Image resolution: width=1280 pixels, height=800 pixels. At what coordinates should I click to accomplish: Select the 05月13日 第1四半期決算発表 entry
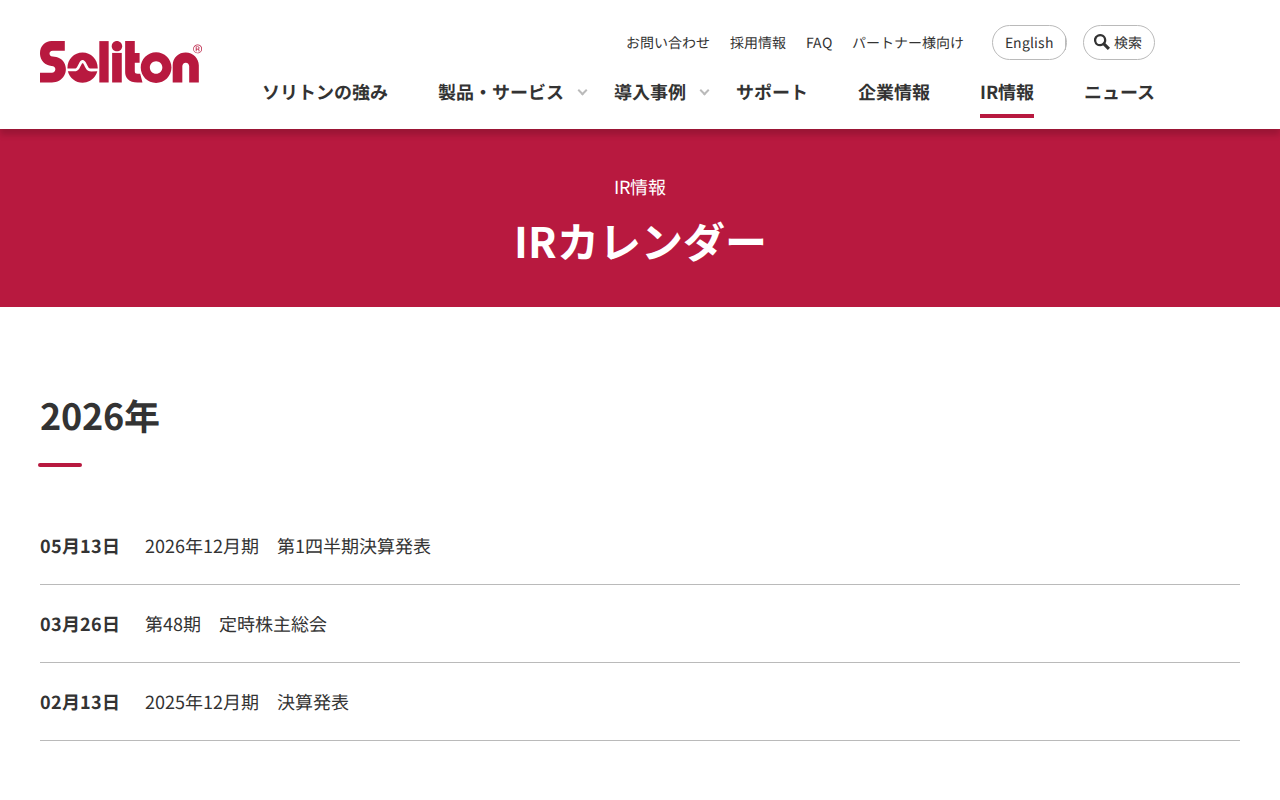tap(640, 546)
